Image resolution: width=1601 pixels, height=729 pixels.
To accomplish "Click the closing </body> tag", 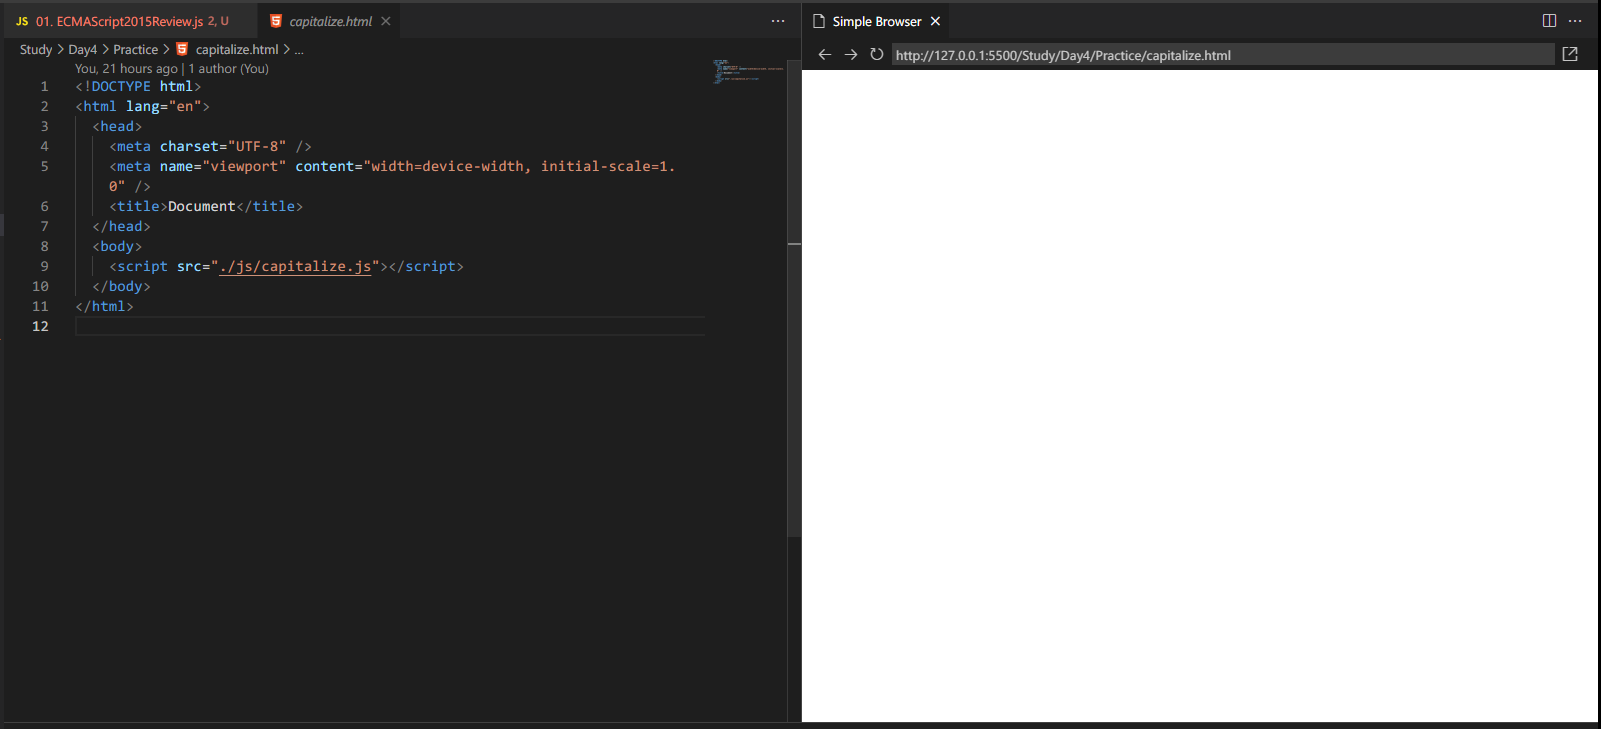I will pos(121,286).
